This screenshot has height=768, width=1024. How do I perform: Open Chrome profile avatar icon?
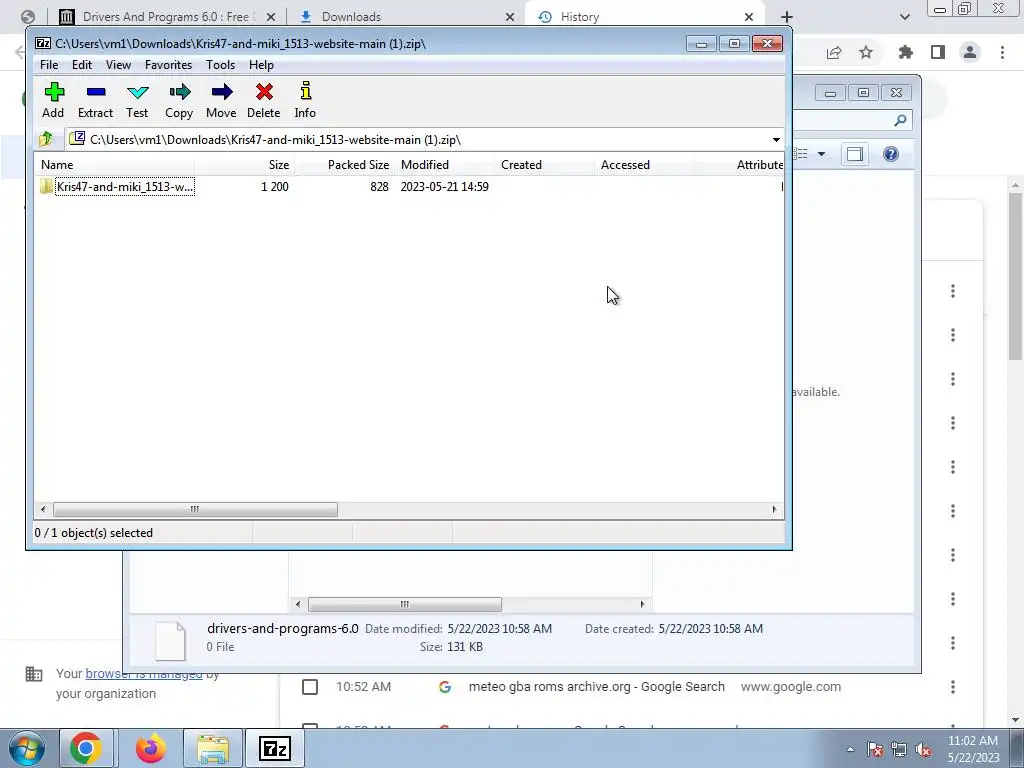970,52
